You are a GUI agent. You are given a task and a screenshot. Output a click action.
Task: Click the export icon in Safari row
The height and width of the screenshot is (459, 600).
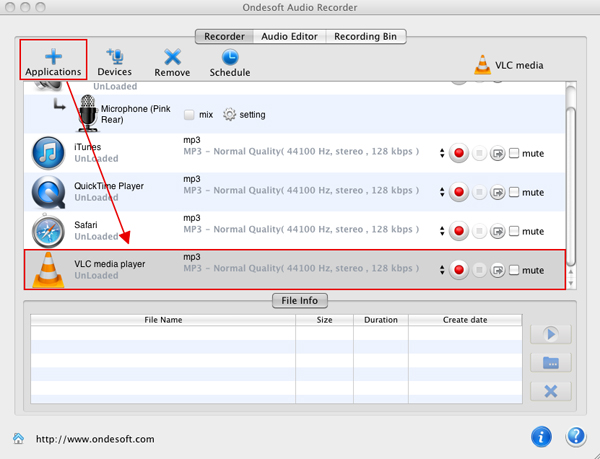(x=497, y=231)
